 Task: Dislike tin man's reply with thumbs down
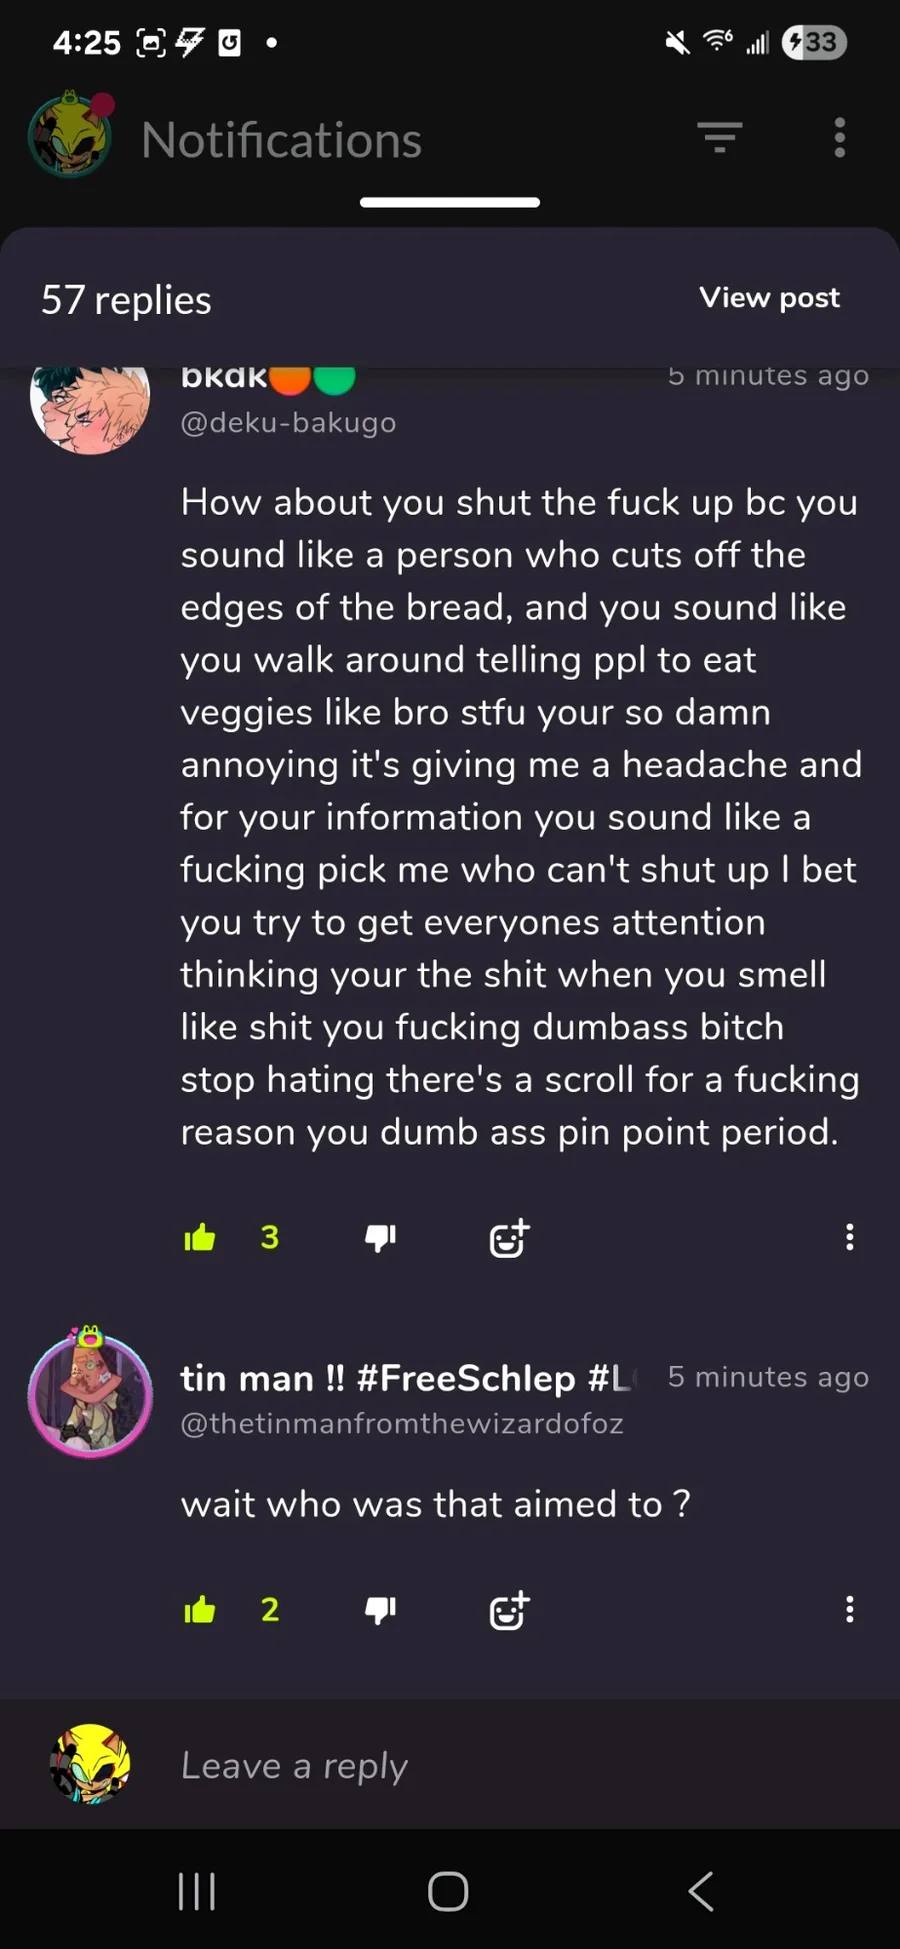380,1610
